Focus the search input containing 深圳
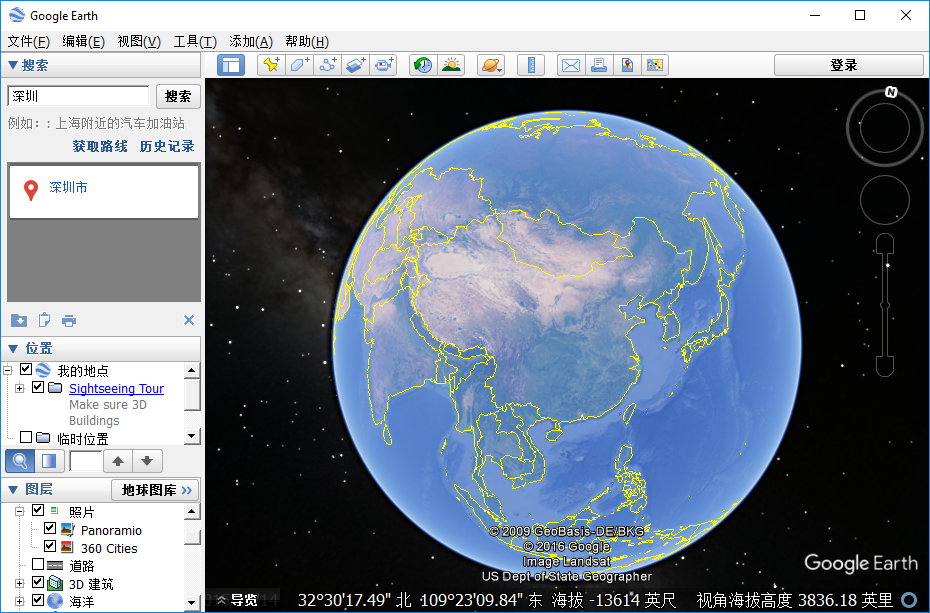 pyautogui.click(x=78, y=96)
